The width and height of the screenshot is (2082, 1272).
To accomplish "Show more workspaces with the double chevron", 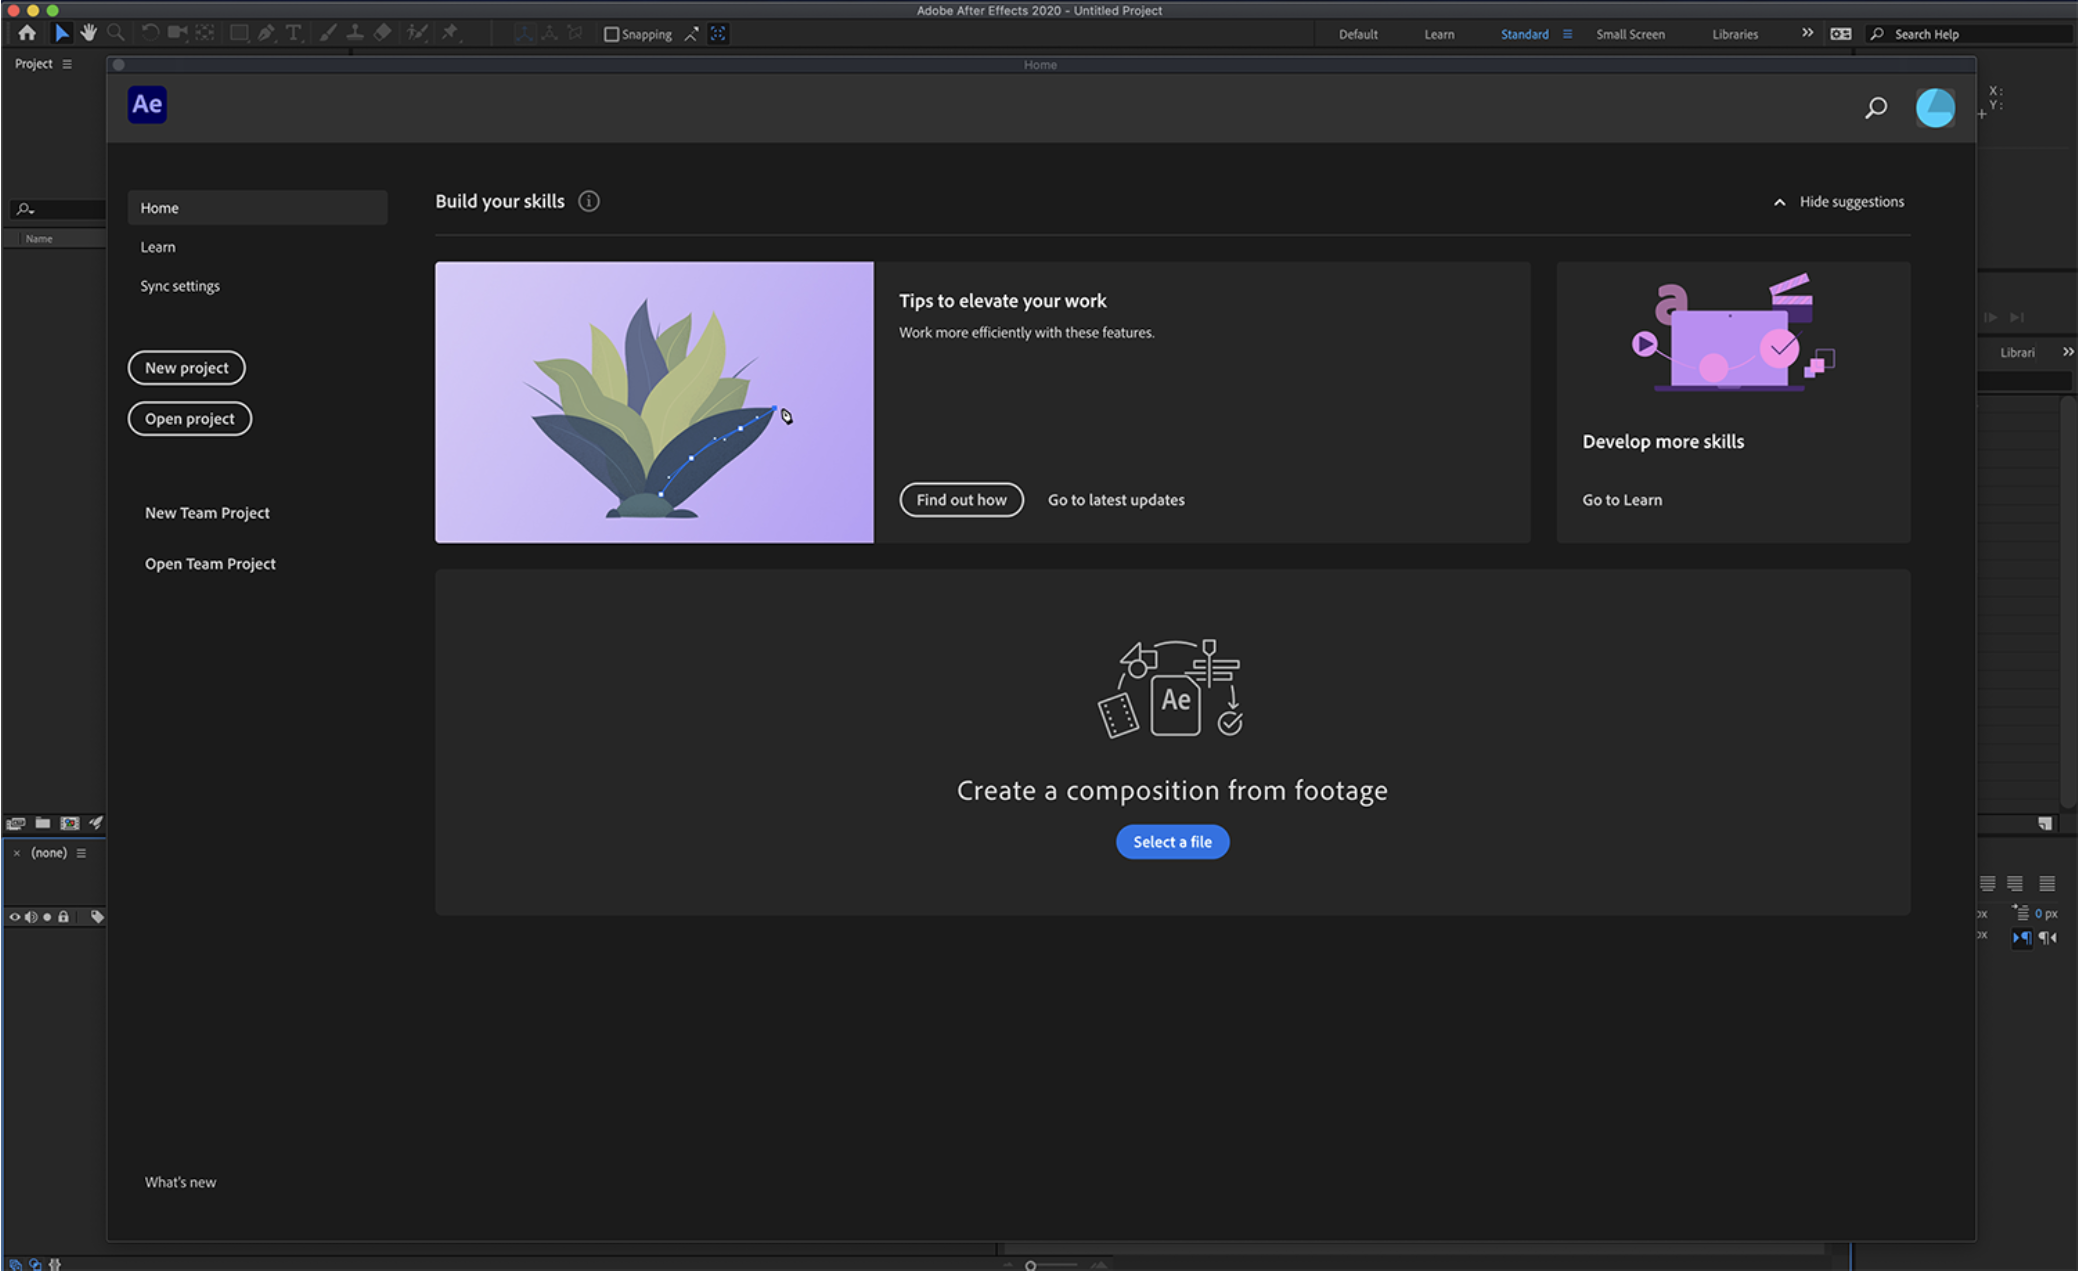I will (1808, 33).
